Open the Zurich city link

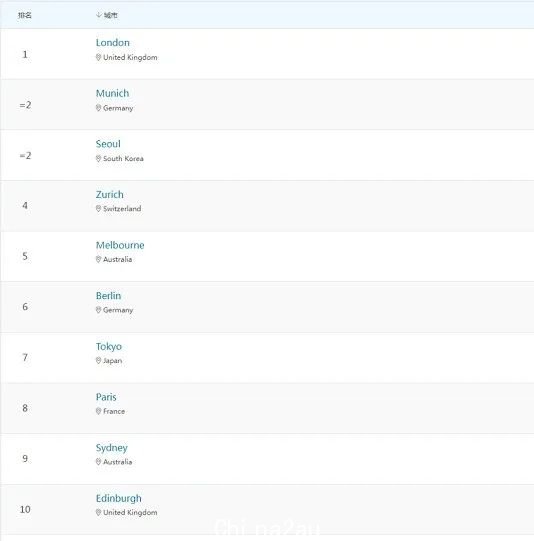pyautogui.click(x=110, y=195)
